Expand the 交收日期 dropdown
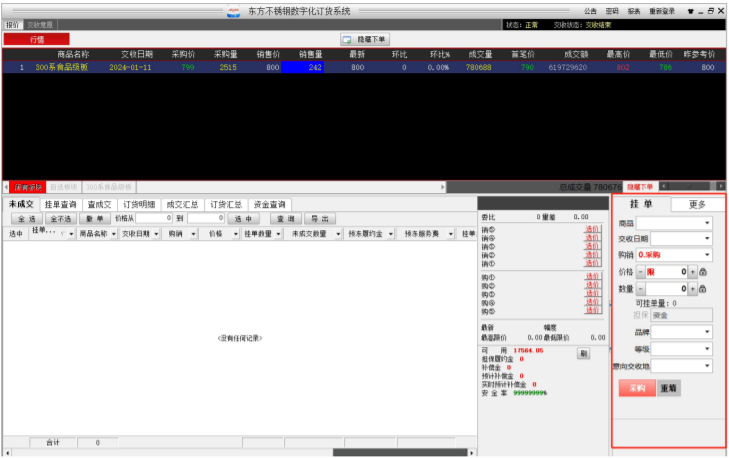Viewport: 729px width, 458px height. (706, 239)
